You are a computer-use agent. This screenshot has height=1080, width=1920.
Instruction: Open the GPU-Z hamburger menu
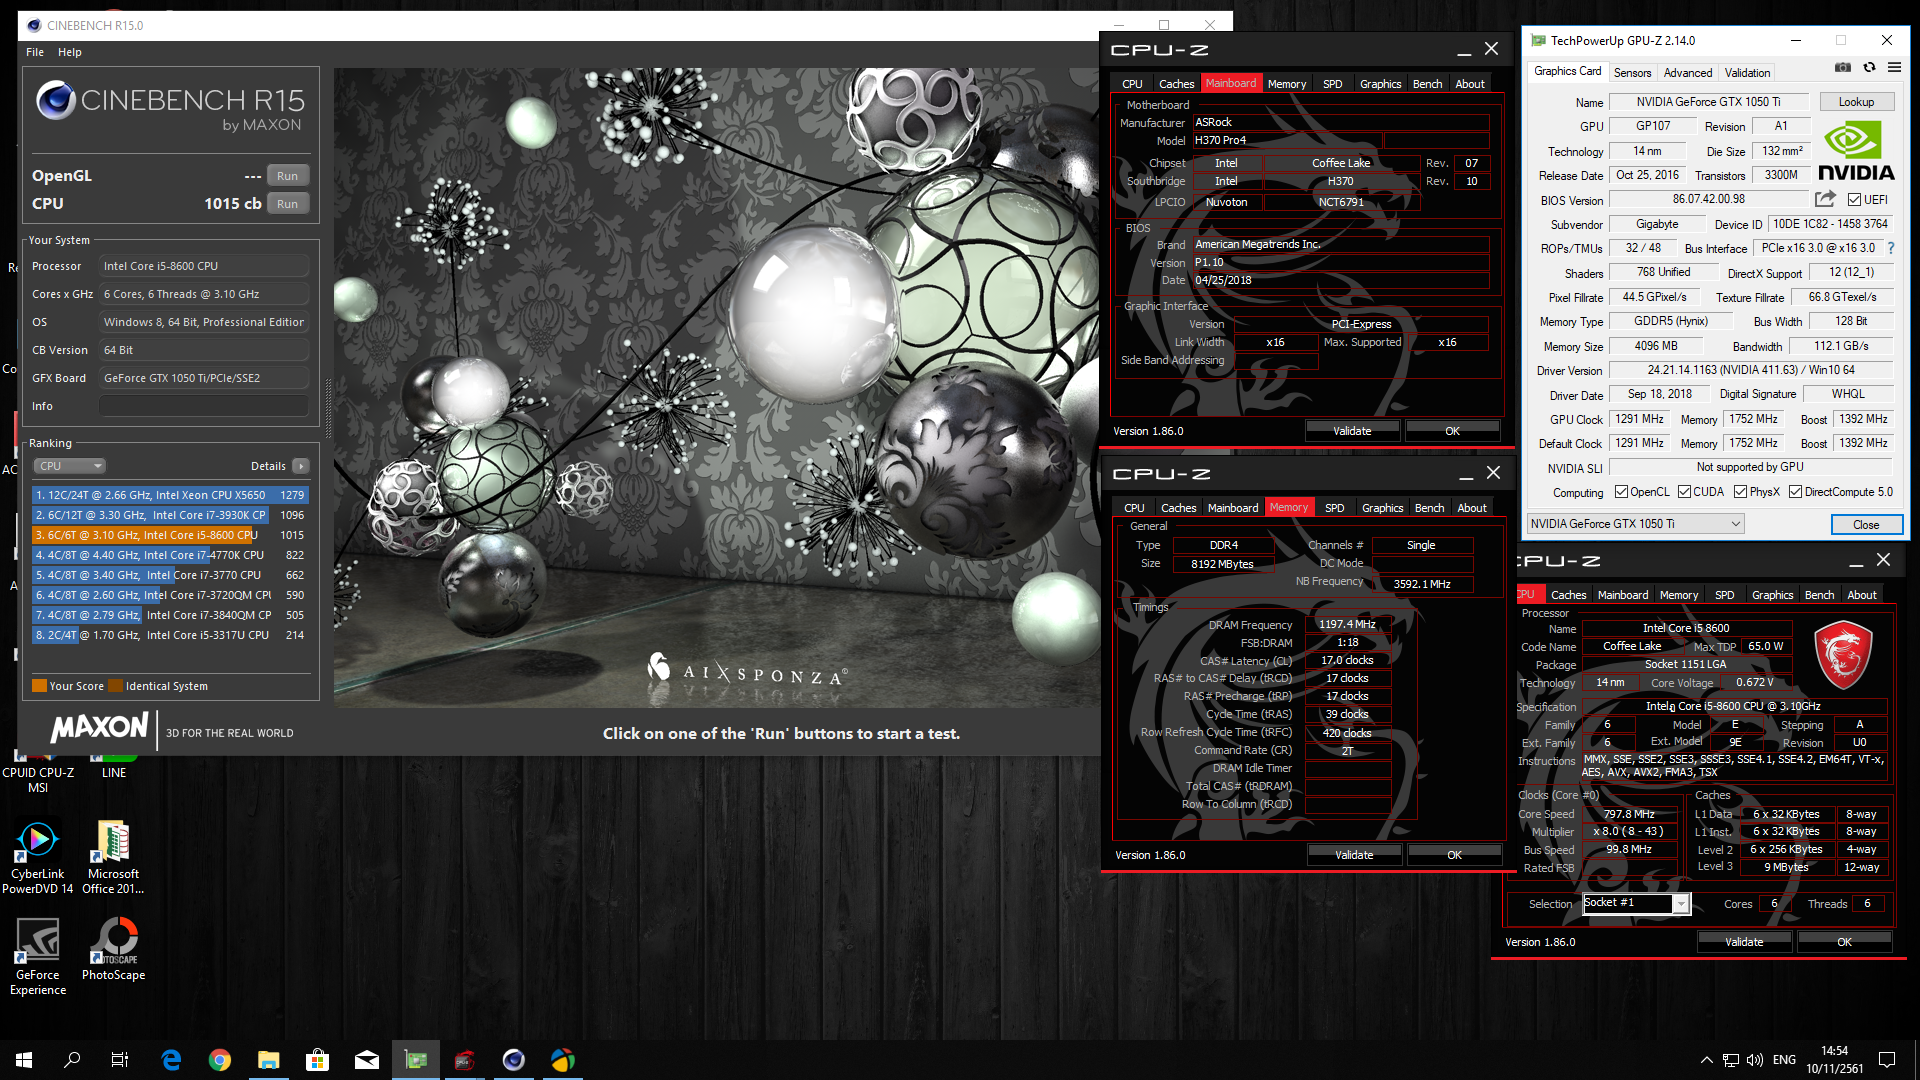1894,68
